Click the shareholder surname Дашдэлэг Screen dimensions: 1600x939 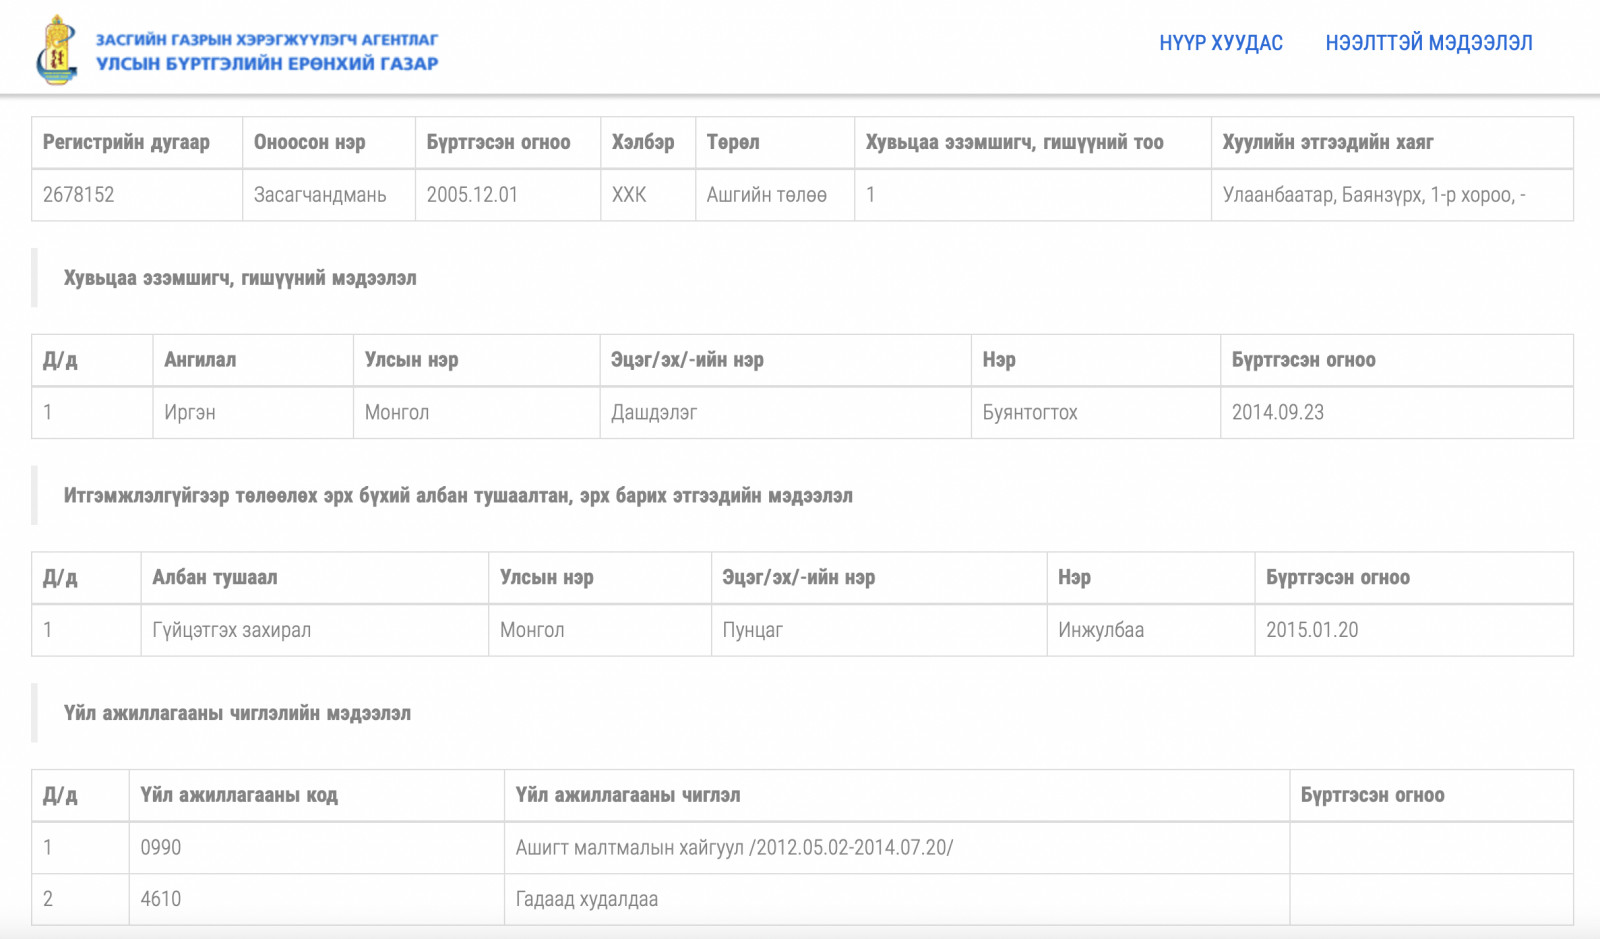654,412
